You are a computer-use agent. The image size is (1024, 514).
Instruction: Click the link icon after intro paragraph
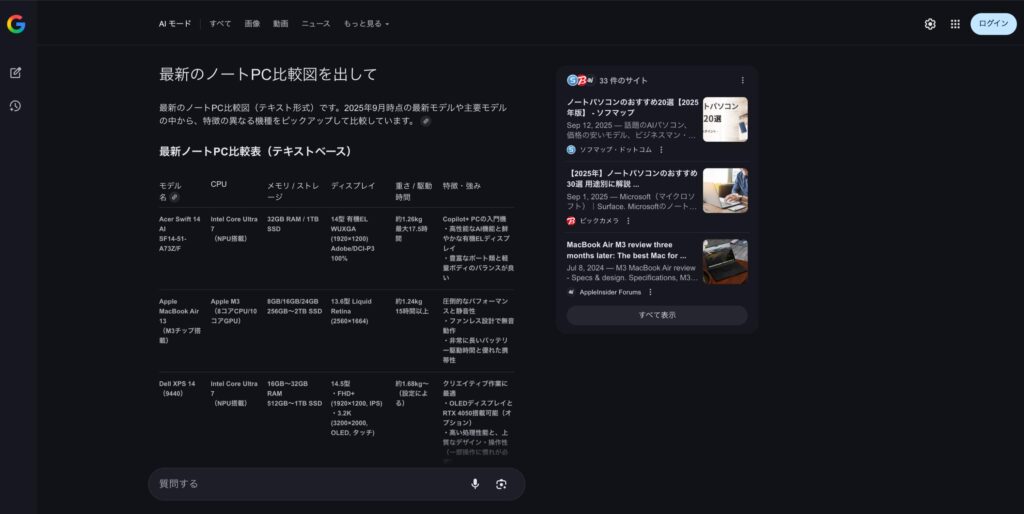(426, 120)
